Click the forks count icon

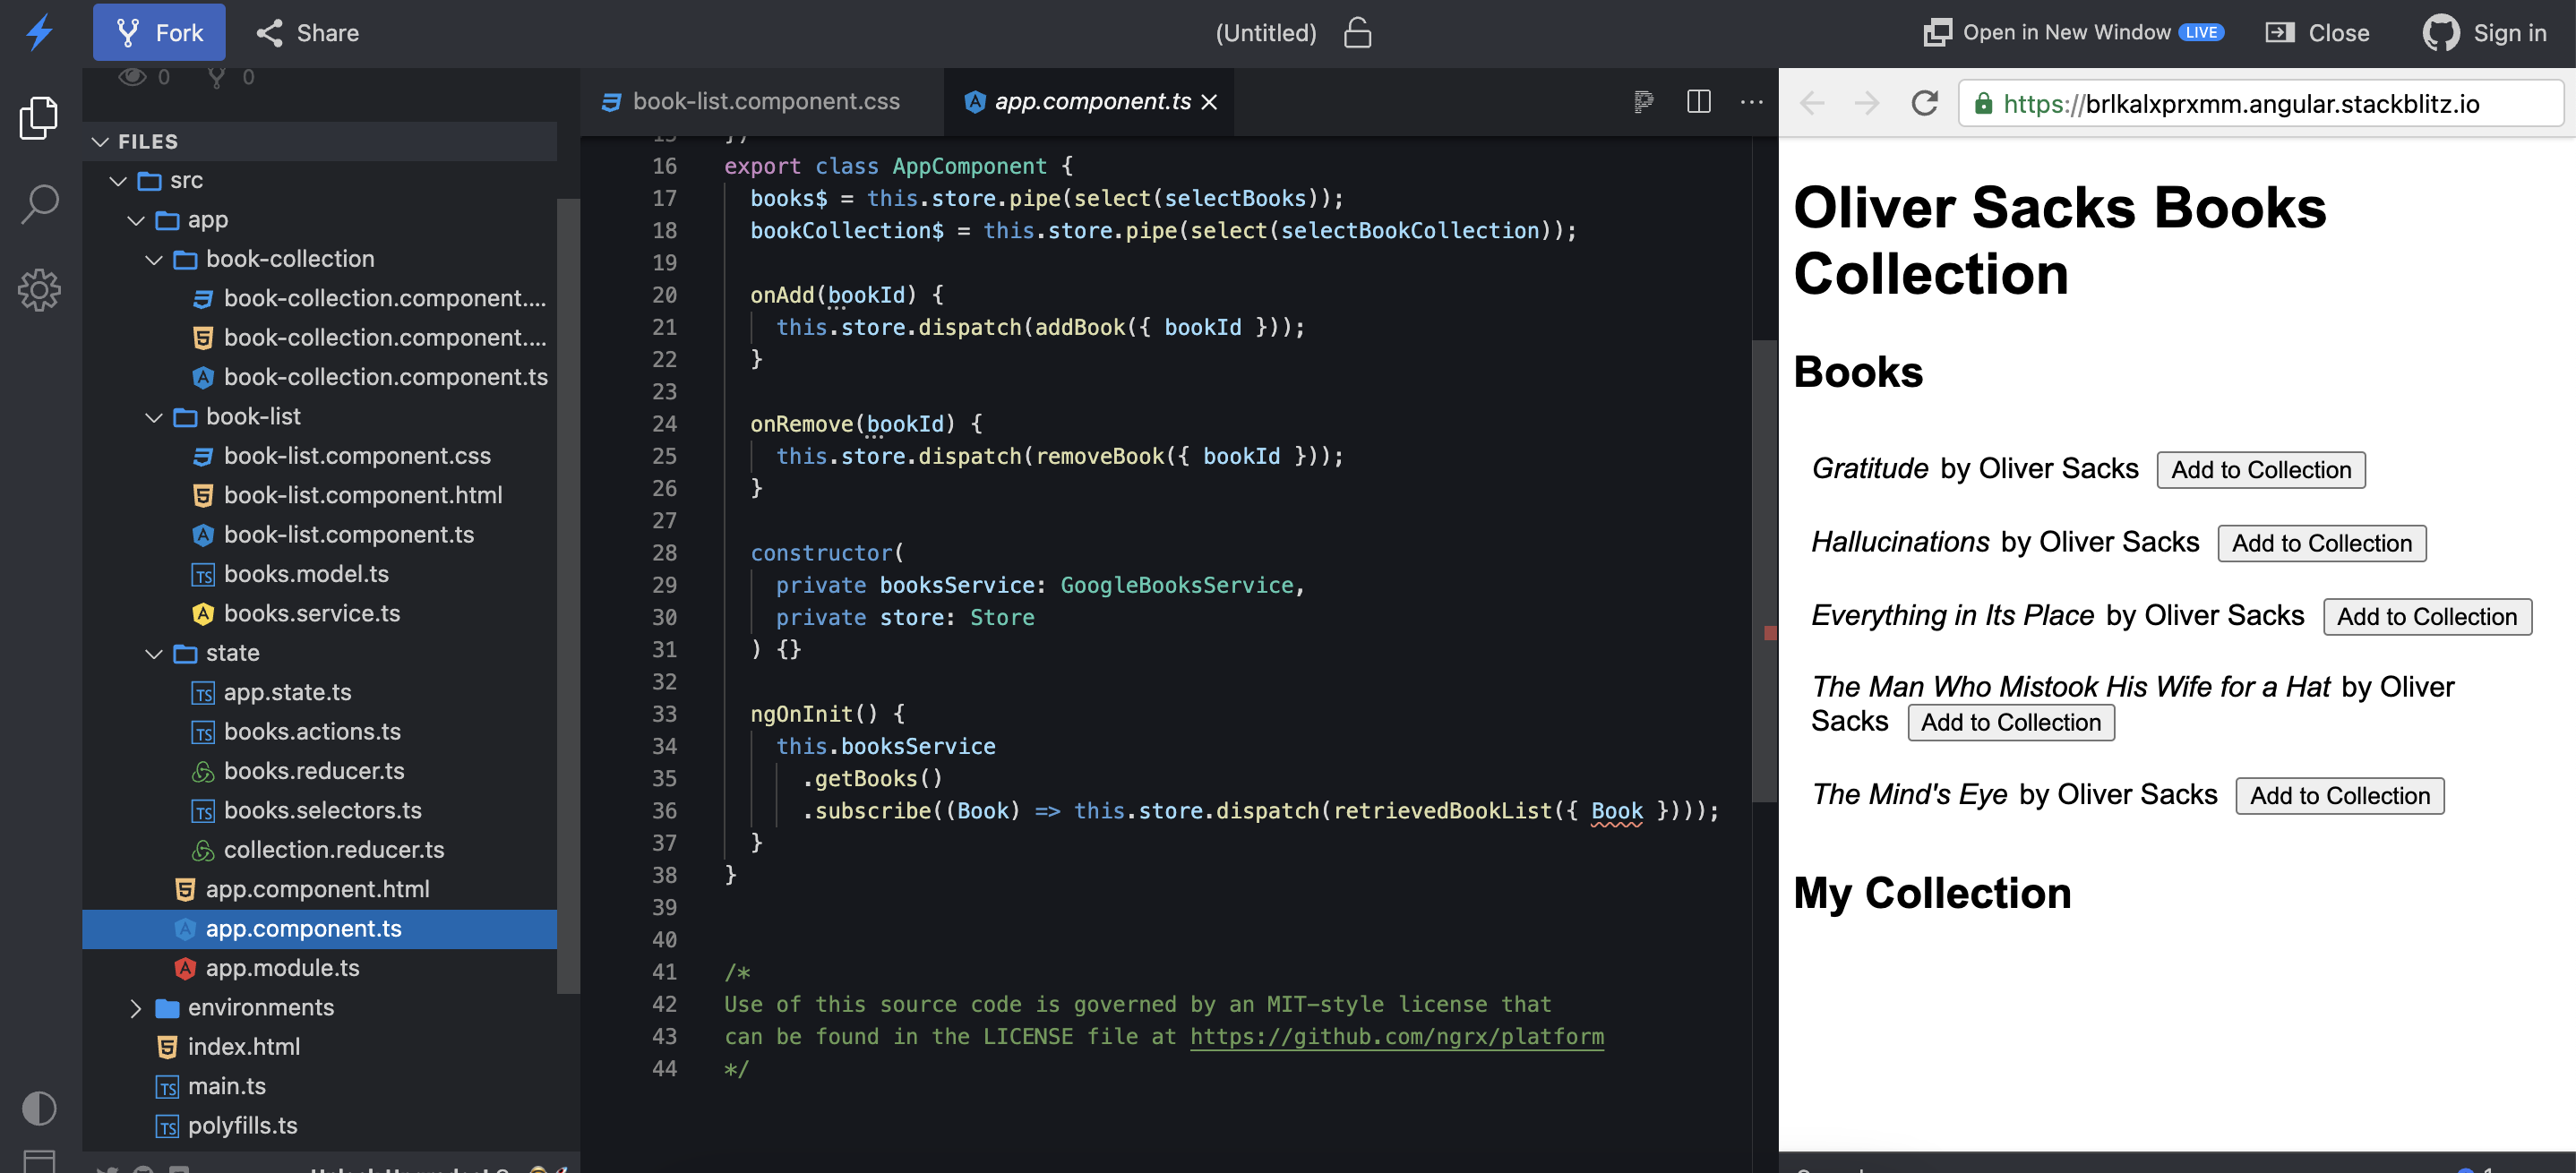click(216, 77)
